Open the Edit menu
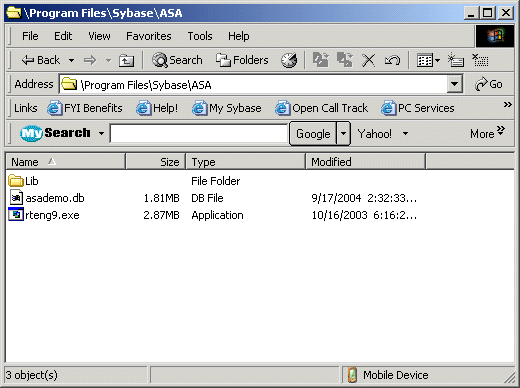Screen dimensions: 520x388 63,36
